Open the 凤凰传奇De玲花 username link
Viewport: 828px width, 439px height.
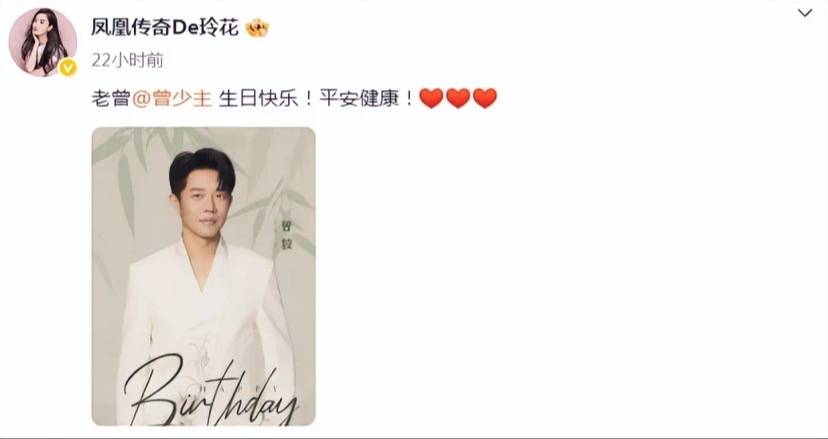tap(165, 27)
